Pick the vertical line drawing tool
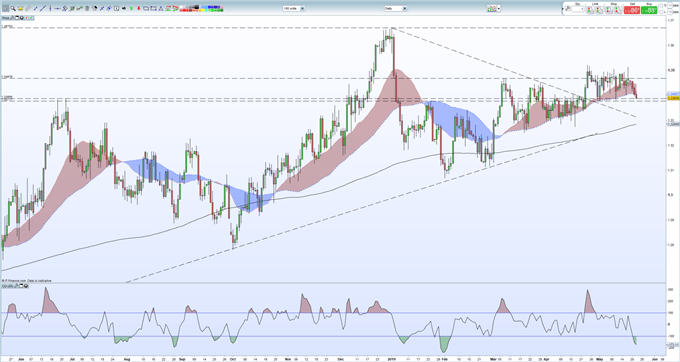680x362 pixels. tap(50, 9)
